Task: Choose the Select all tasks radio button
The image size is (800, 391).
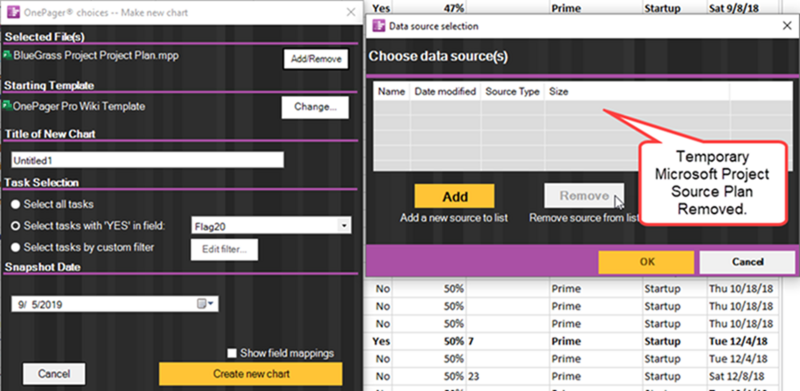Action: point(16,204)
